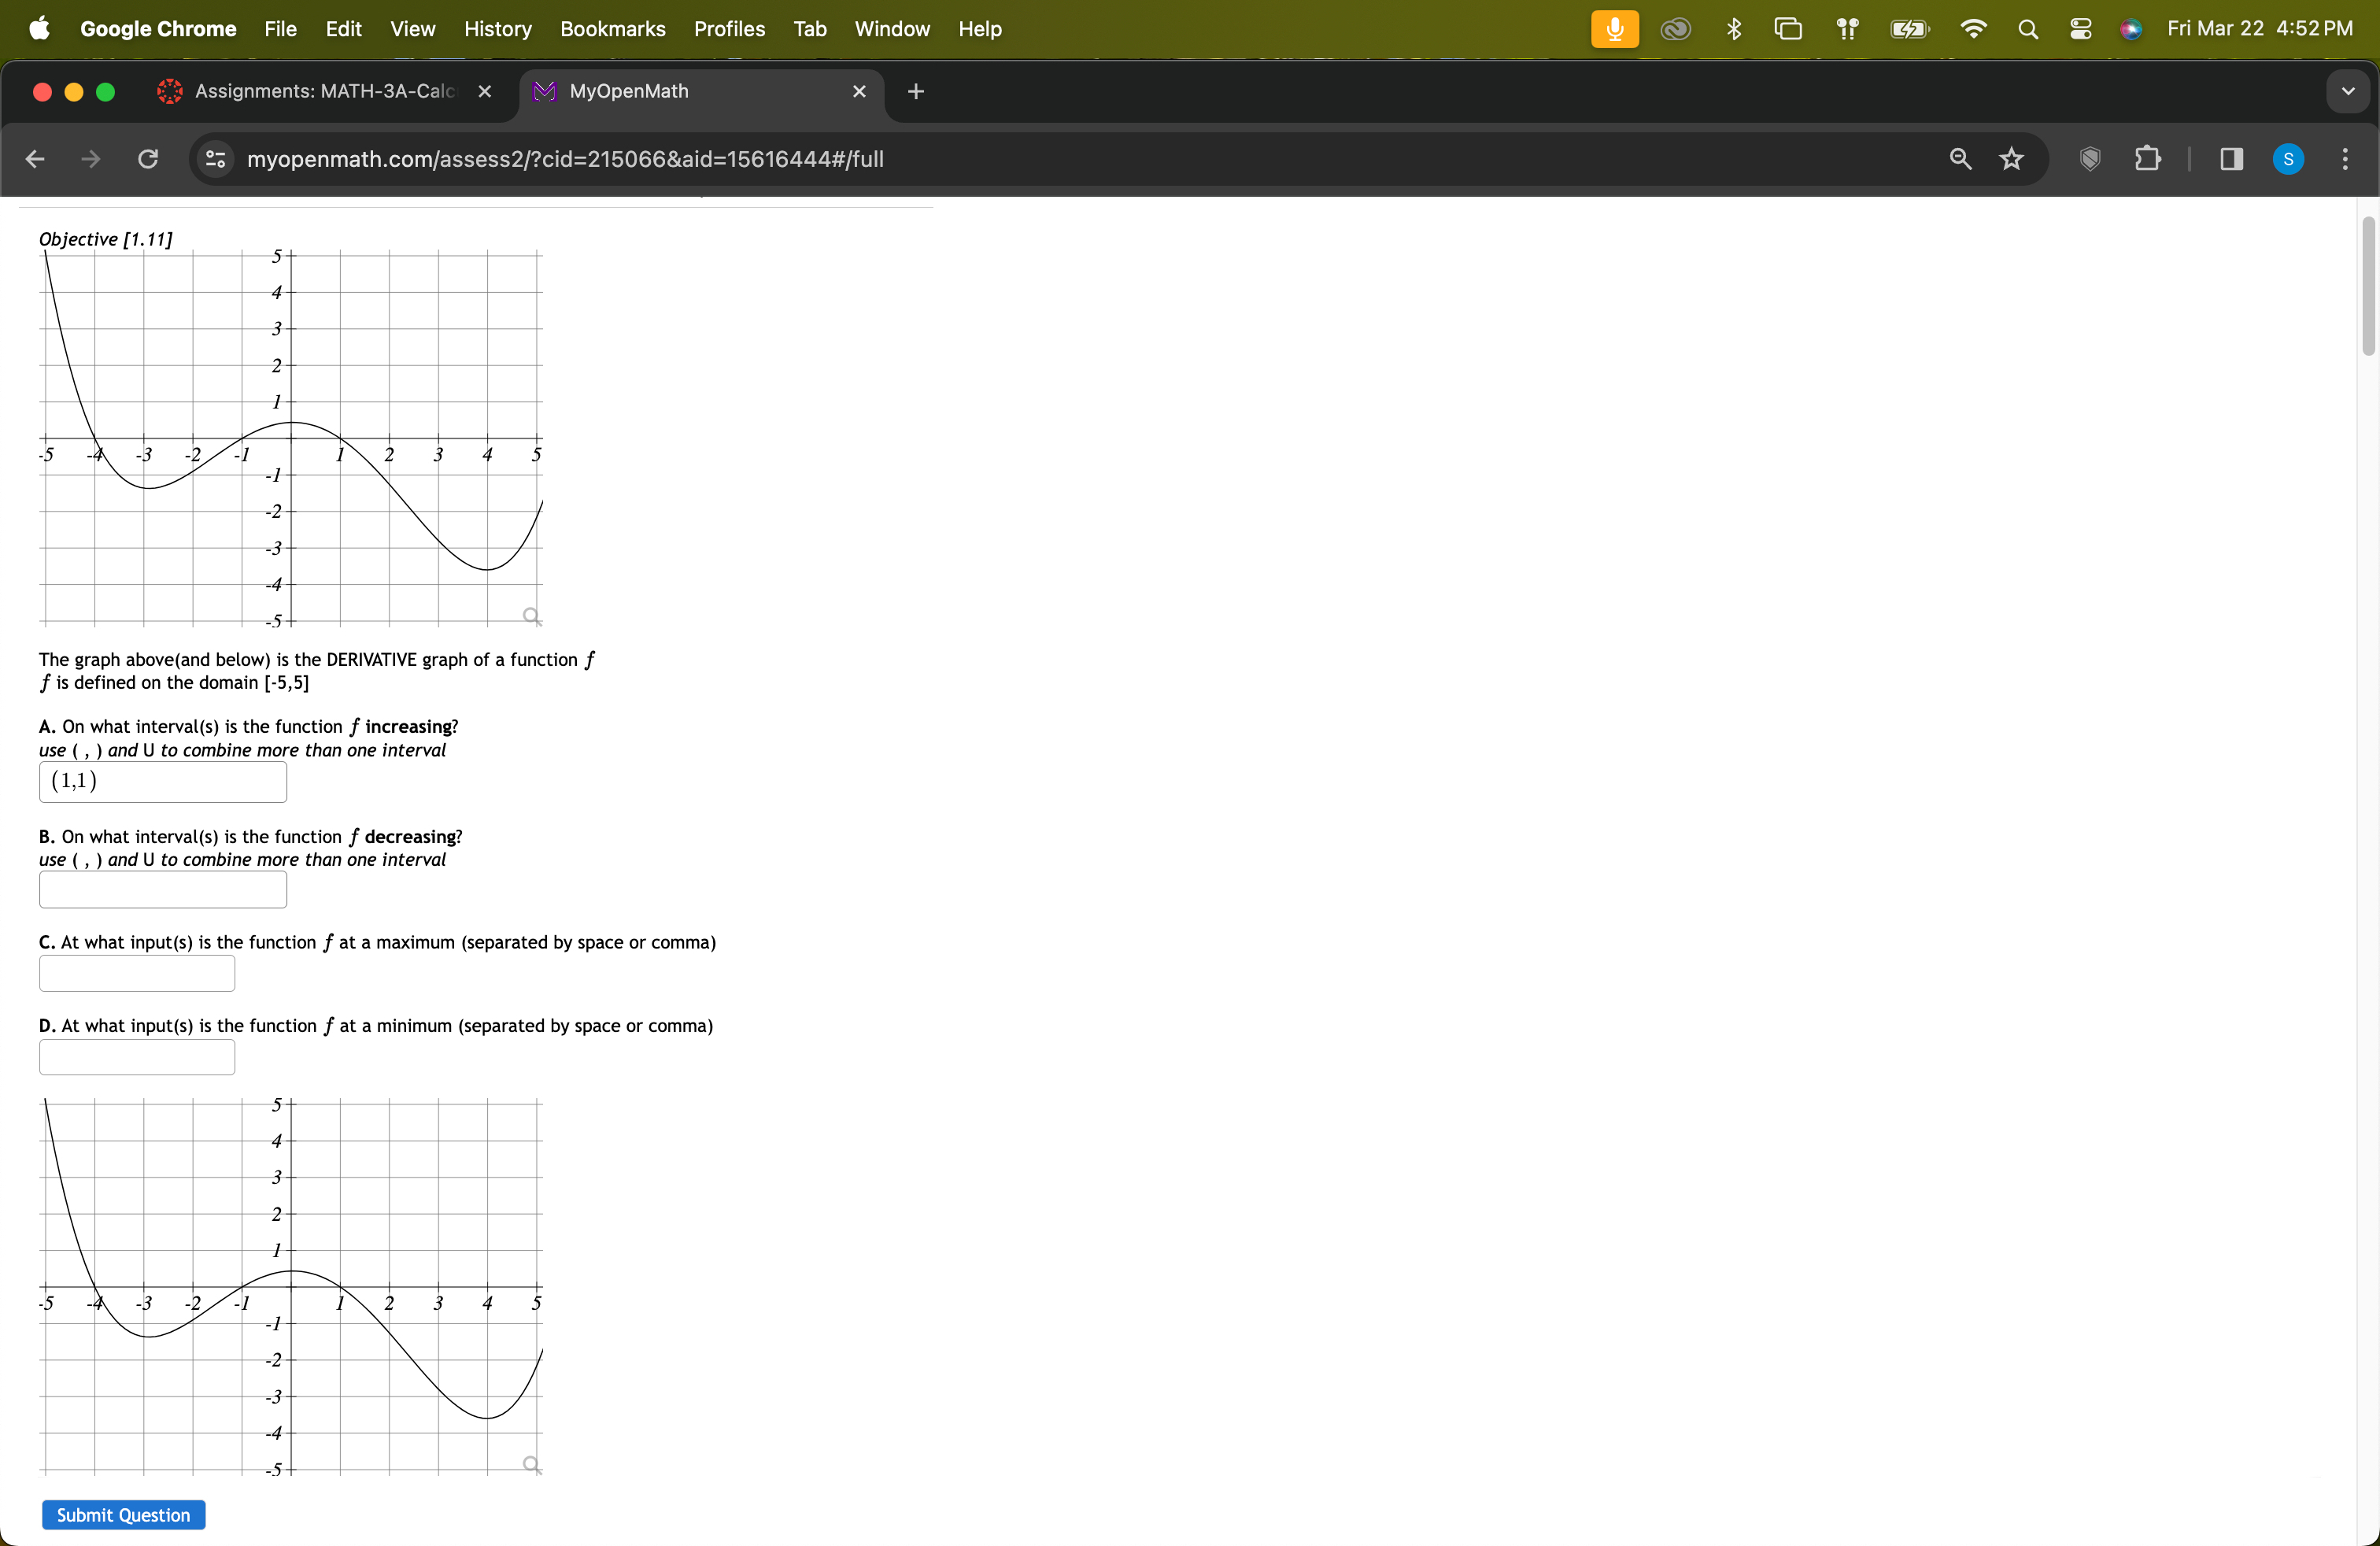
Task: Click the Bluetooth icon in the menu bar
Action: tap(1735, 29)
